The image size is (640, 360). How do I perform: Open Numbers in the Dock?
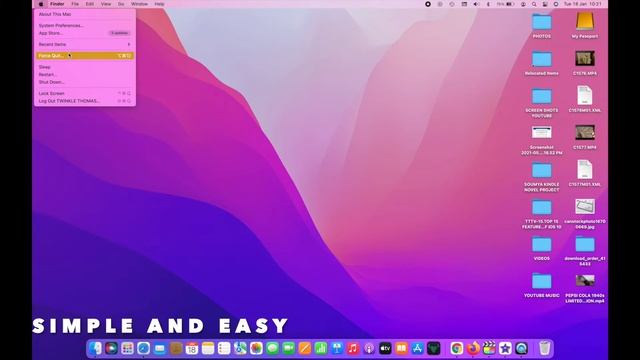321,348
